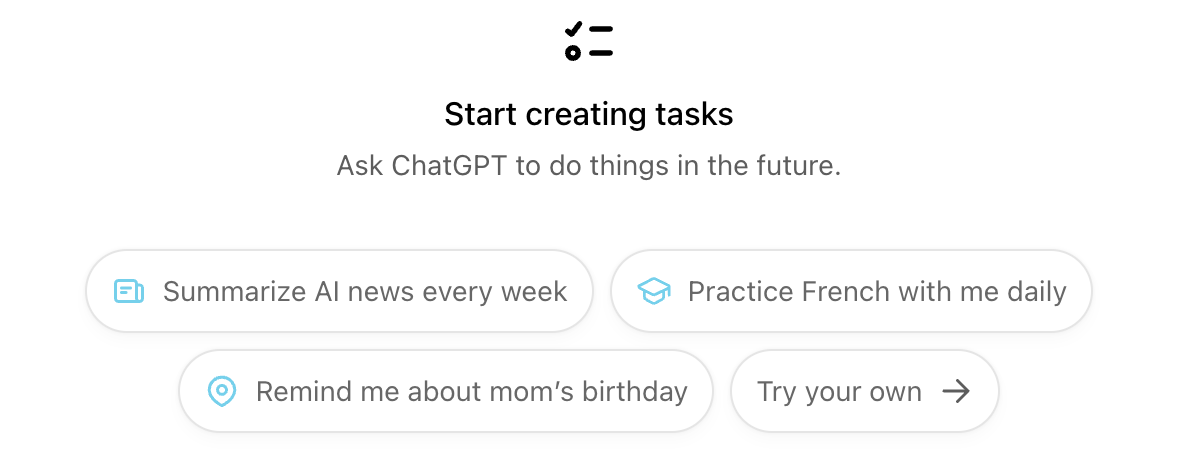Click the newspaper icon in the AI news suggestion
The image size is (1184, 450).
click(x=129, y=291)
